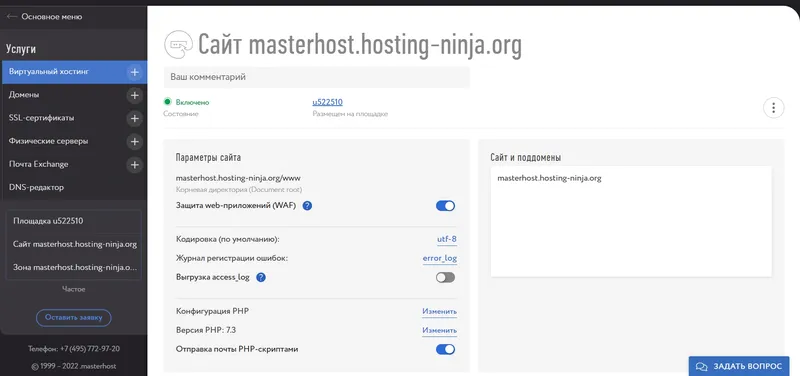This screenshot has width=800, height=376.
Task: Focus the Ваш комментарий input field
Action: 316,77
